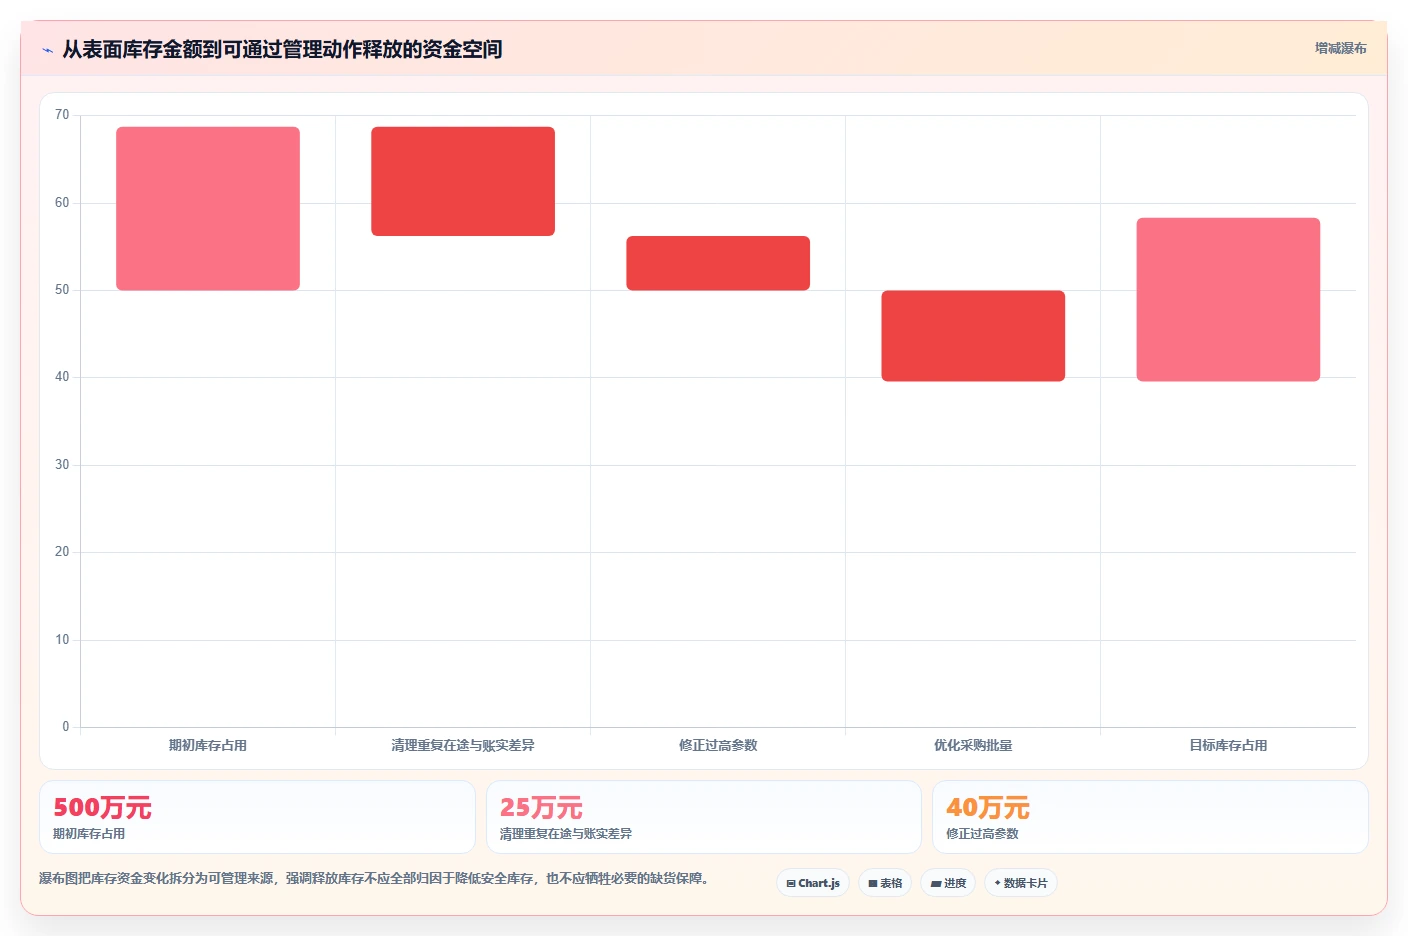This screenshot has width=1408, height=936.
Task: Click the lightning icon beside the chart title
Action: [47, 50]
